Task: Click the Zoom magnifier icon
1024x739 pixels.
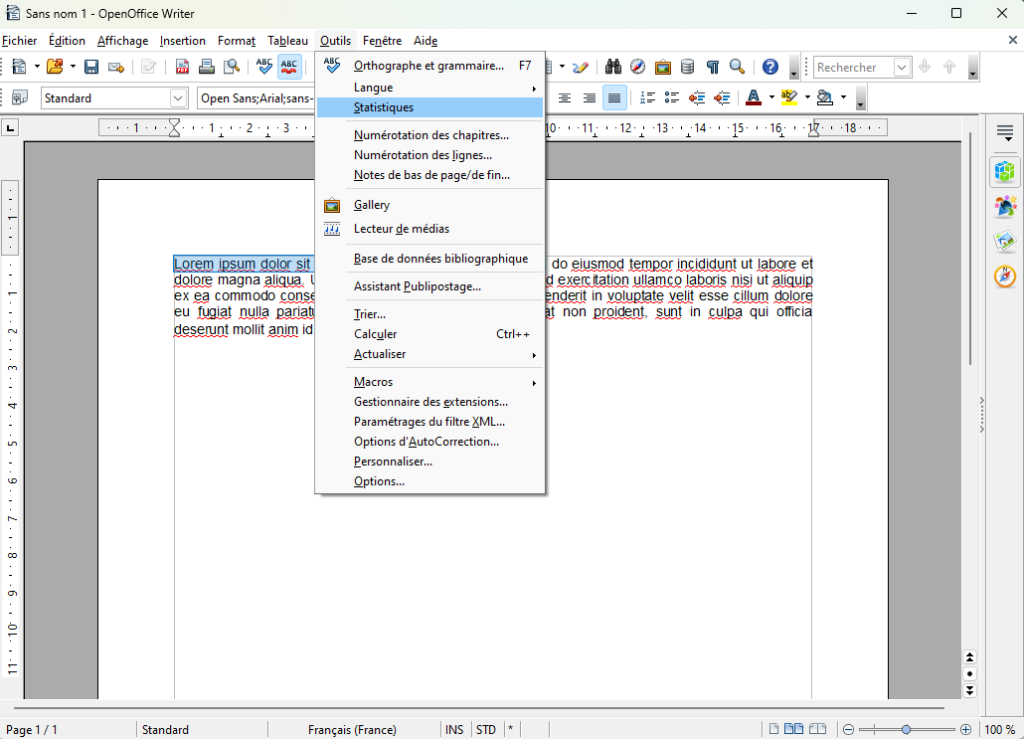Action: (x=737, y=67)
